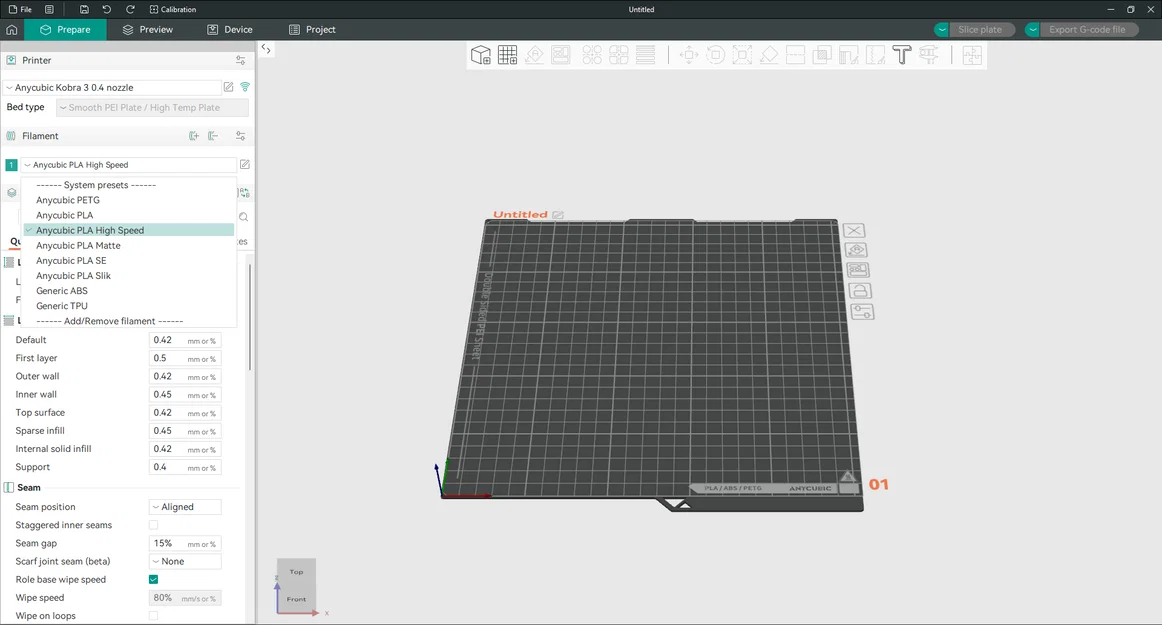Click the plate lock icon

860,291
